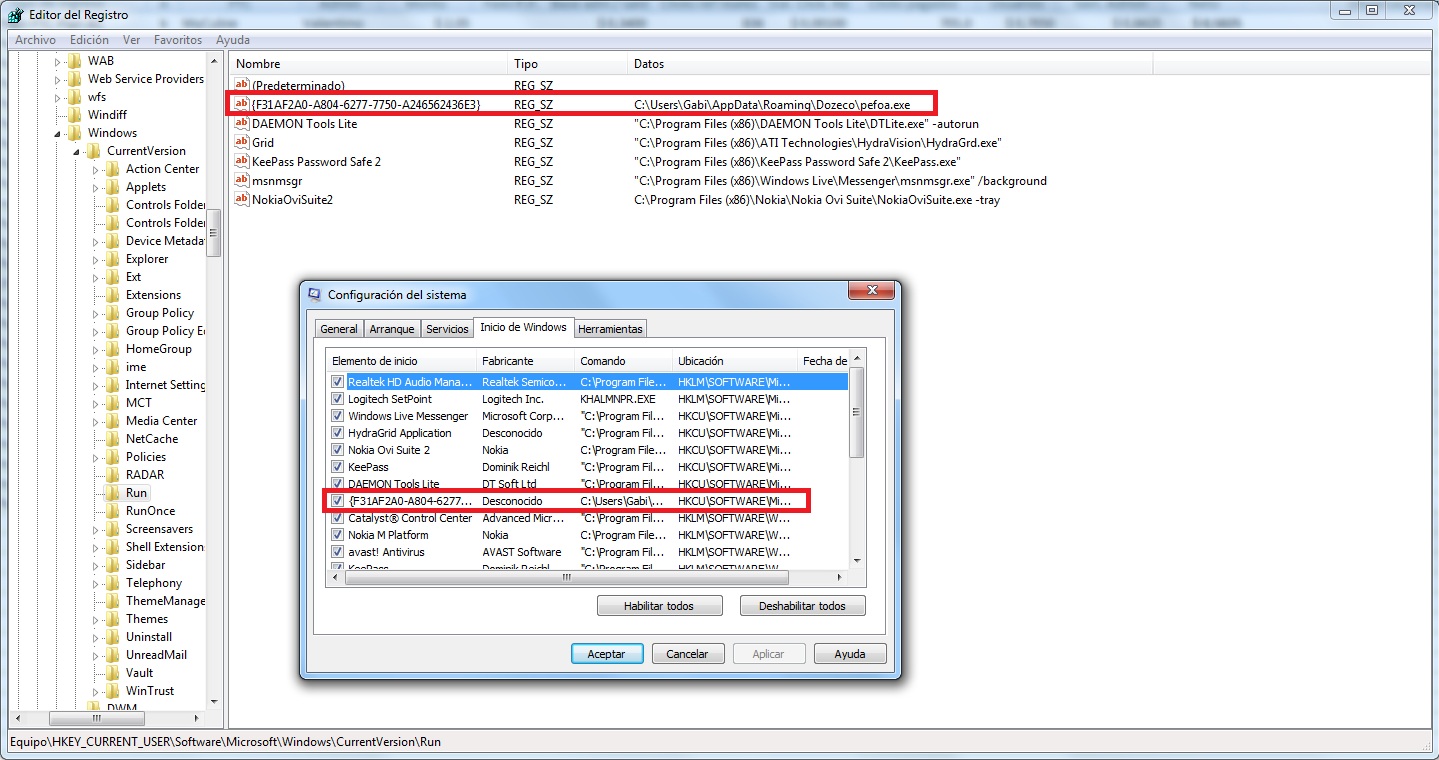Expand the Explorer registry key
1439x760 pixels.
pos(96,259)
